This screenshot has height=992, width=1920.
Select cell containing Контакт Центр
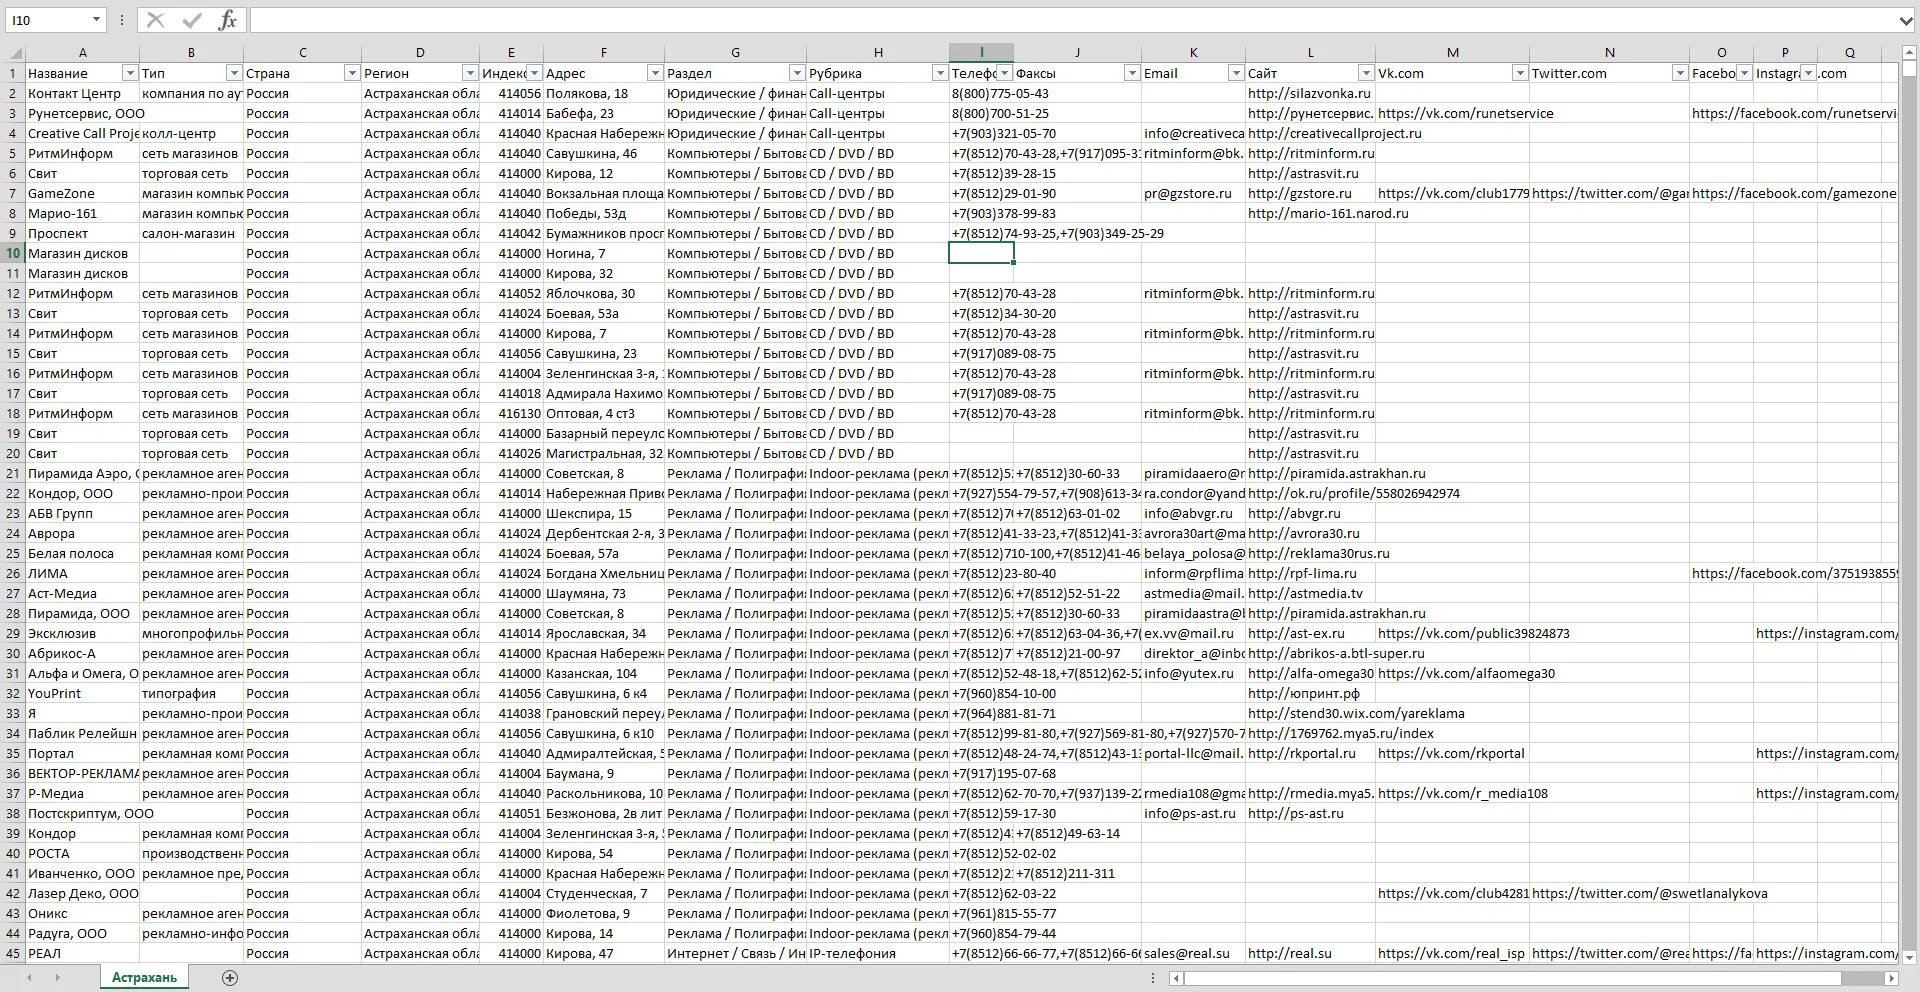pyautogui.click(x=82, y=93)
